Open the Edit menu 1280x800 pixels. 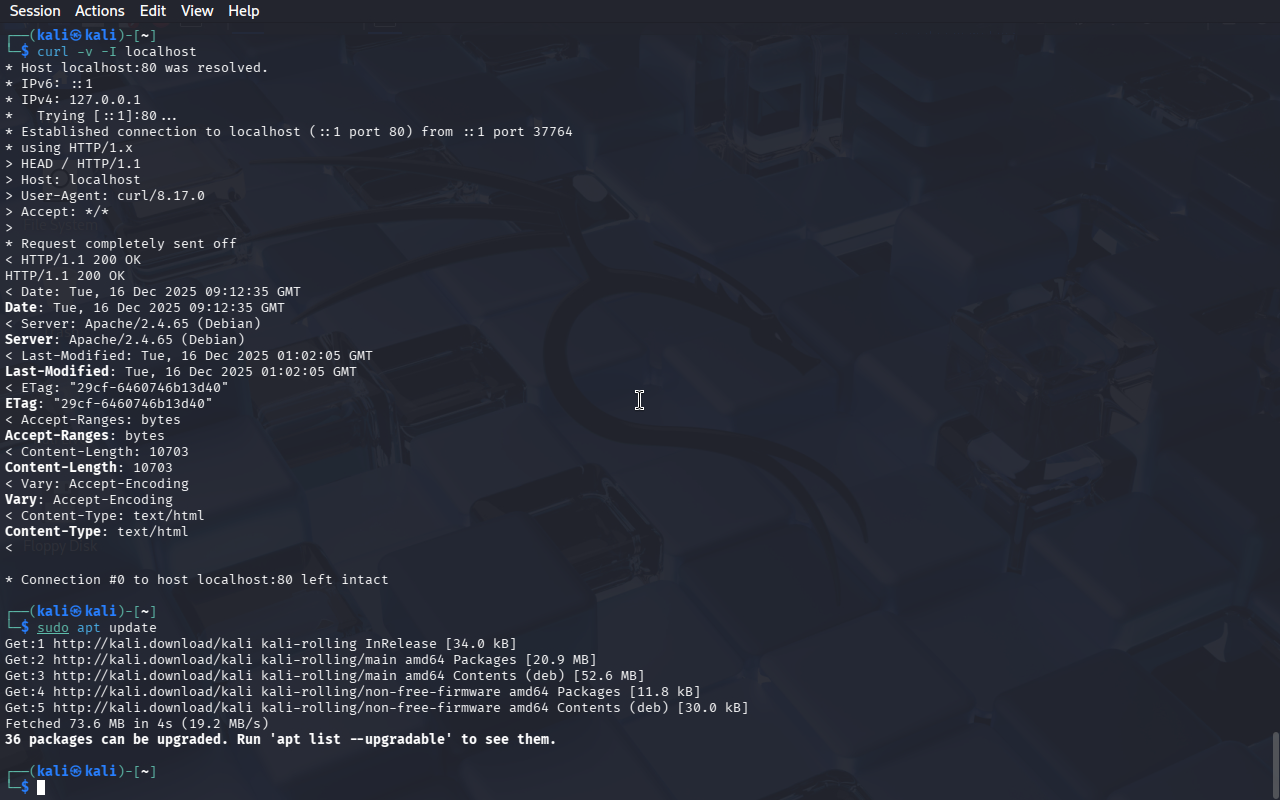[x=153, y=11]
